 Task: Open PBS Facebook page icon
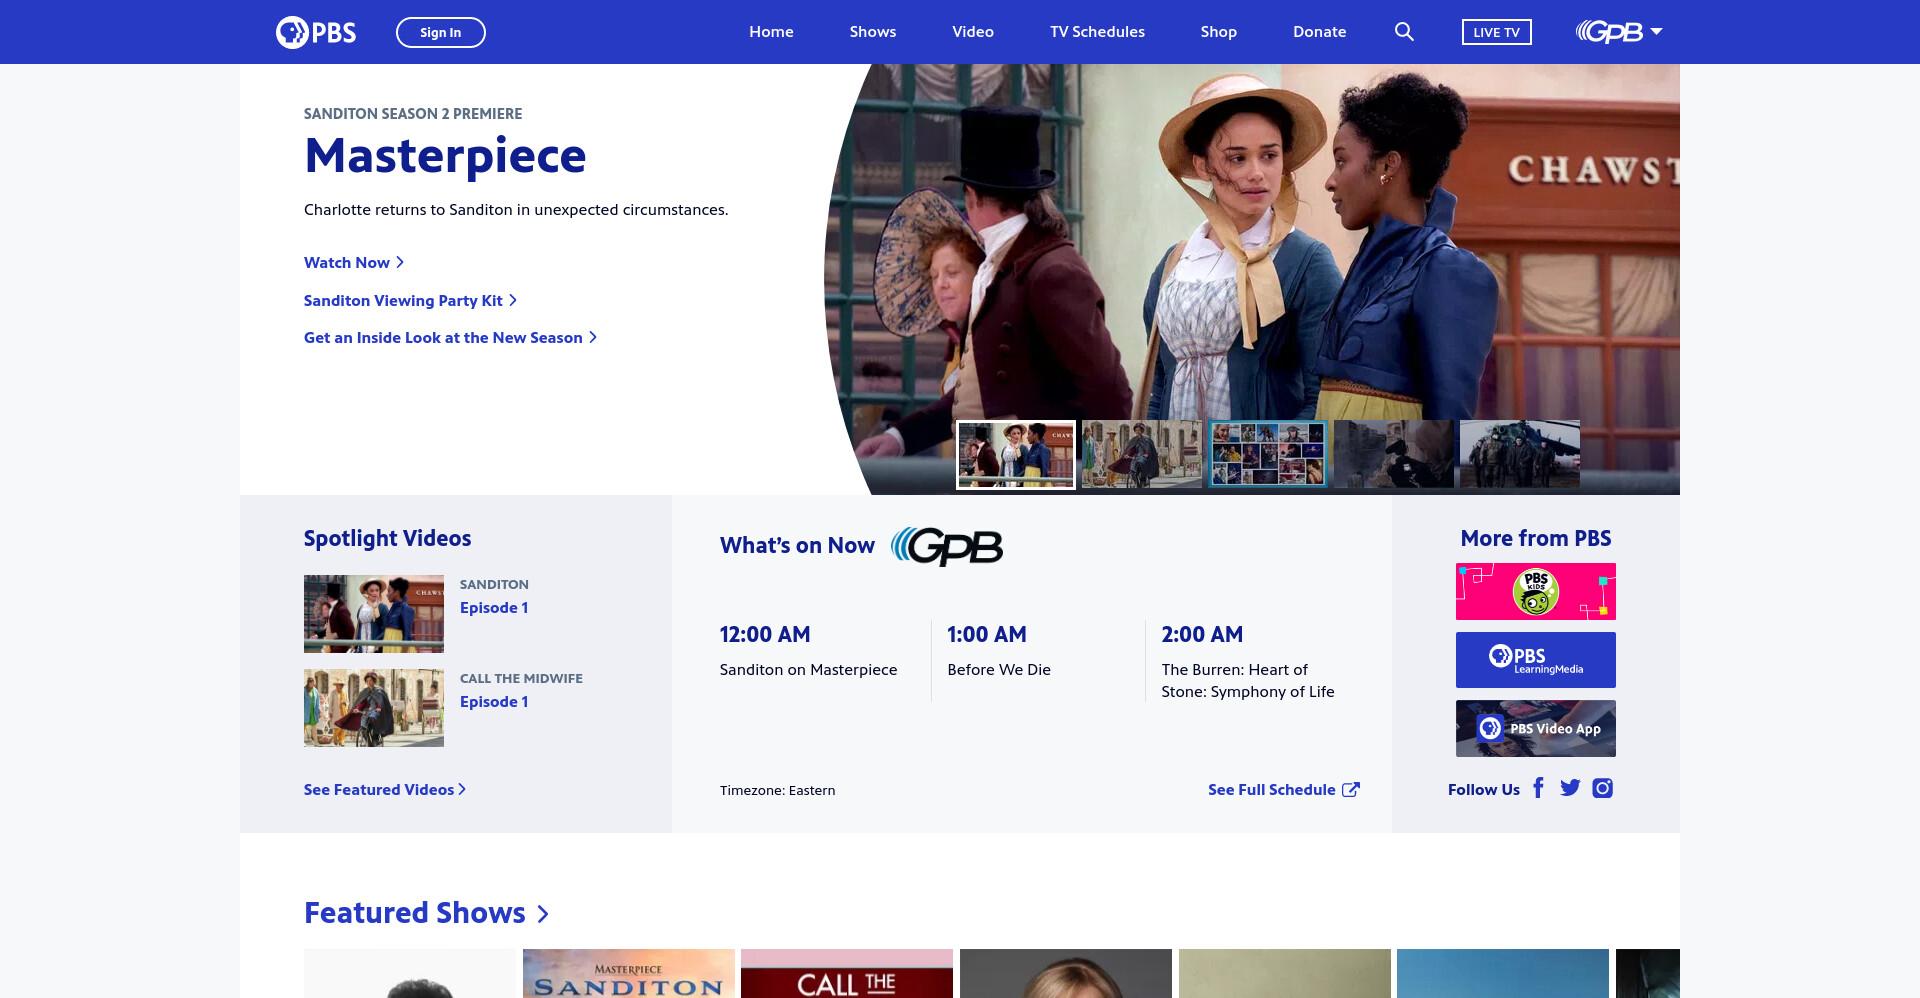[1539, 789]
